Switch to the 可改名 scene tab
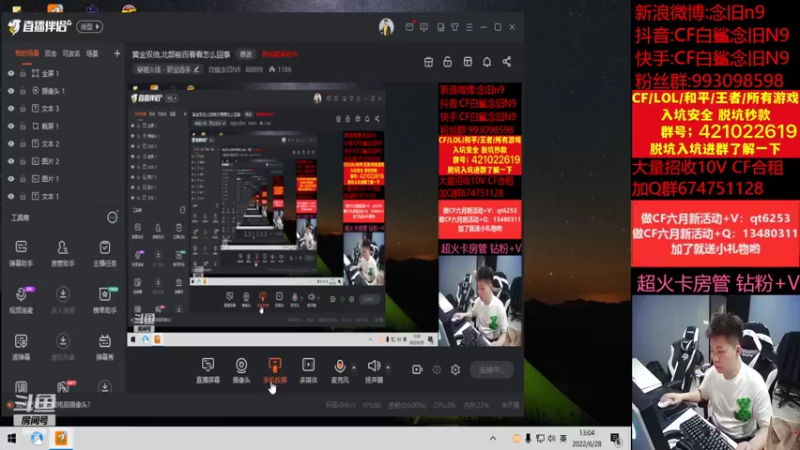Viewport: 800px width, 450px height. point(71,54)
